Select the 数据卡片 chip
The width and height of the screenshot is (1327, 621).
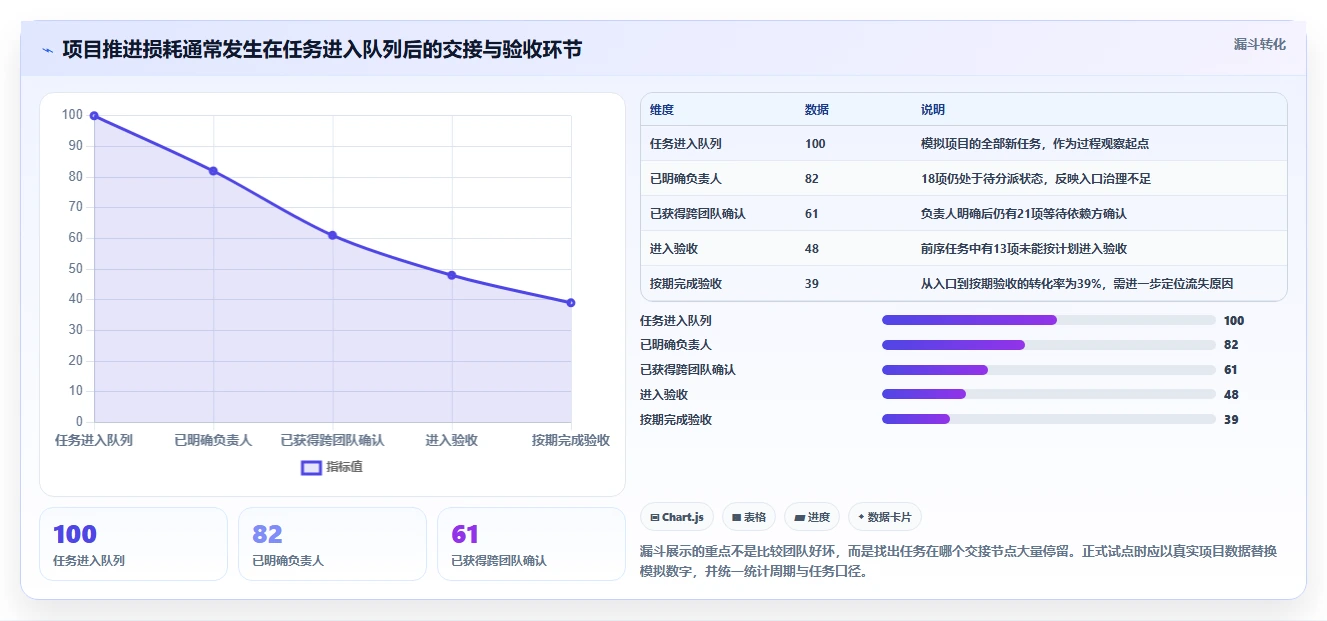pyautogui.click(x=885, y=517)
